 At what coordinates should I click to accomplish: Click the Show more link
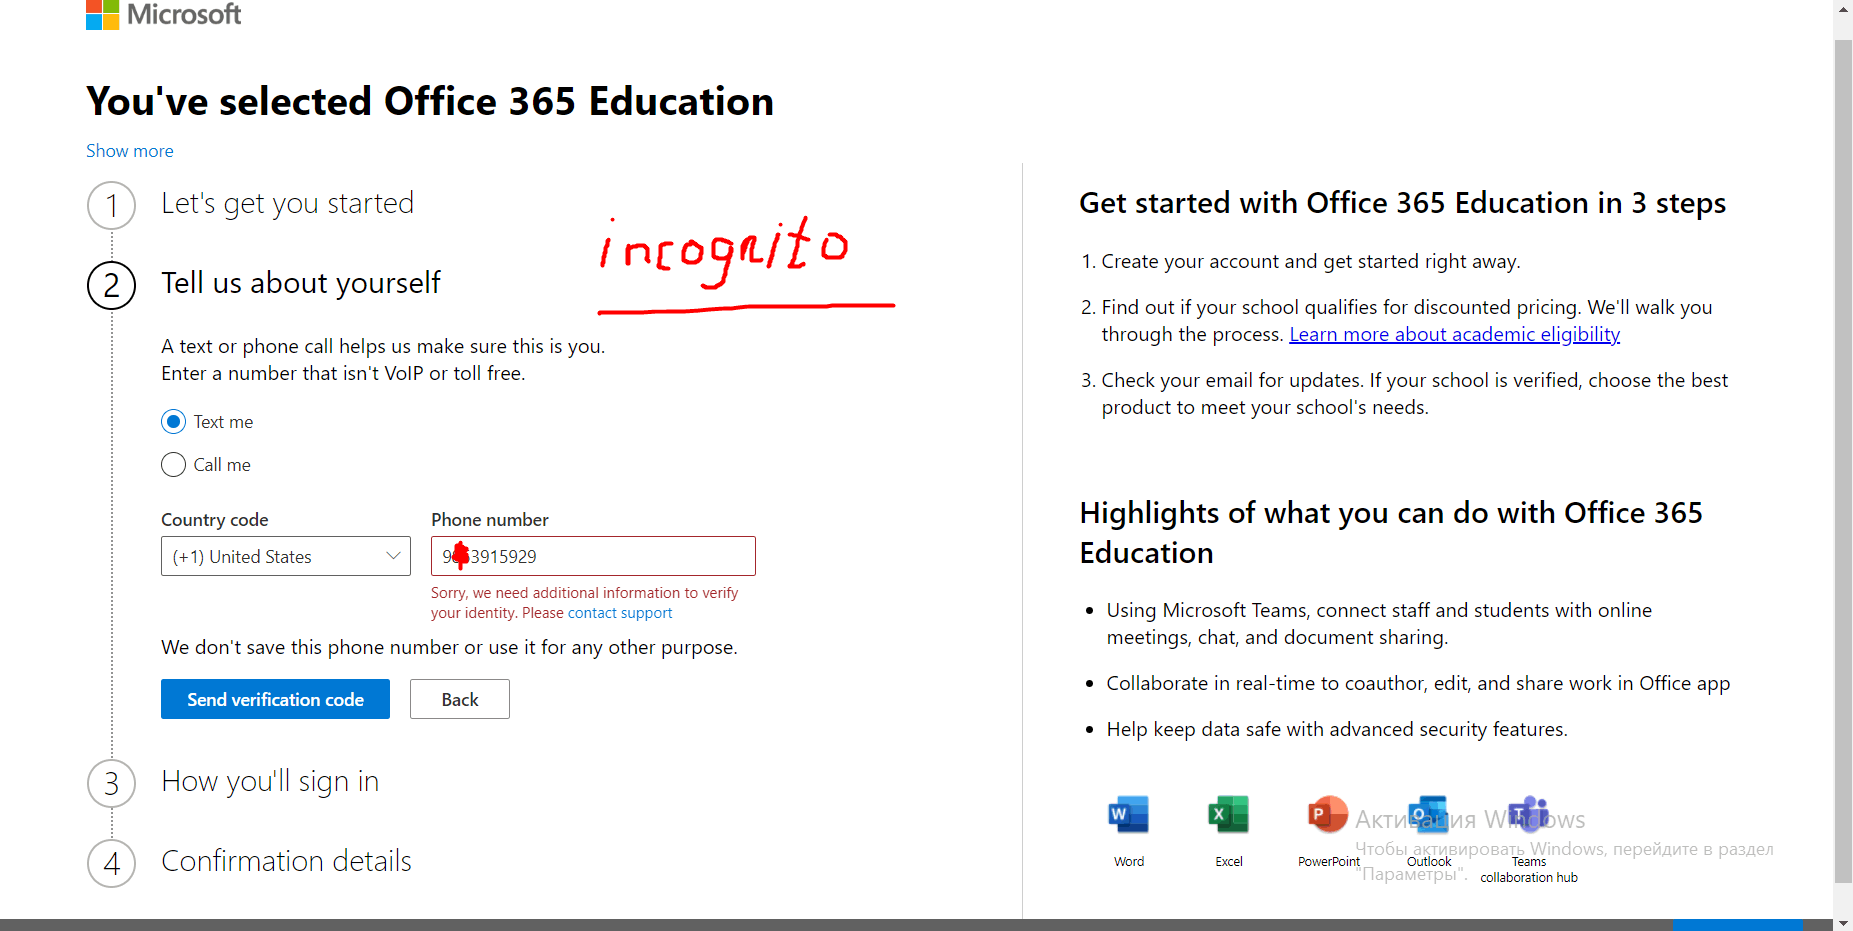(x=130, y=151)
